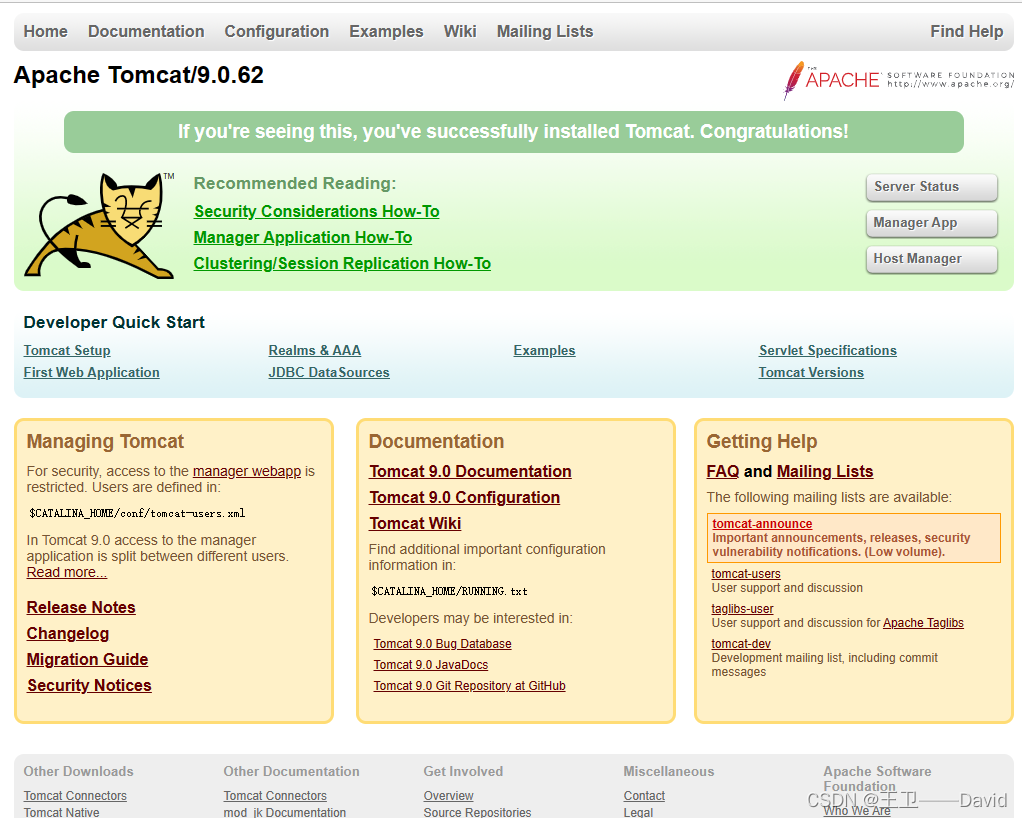The height and width of the screenshot is (818, 1022).
Task: Open Tomcat 9.0 Configuration link
Action: [465, 497]
